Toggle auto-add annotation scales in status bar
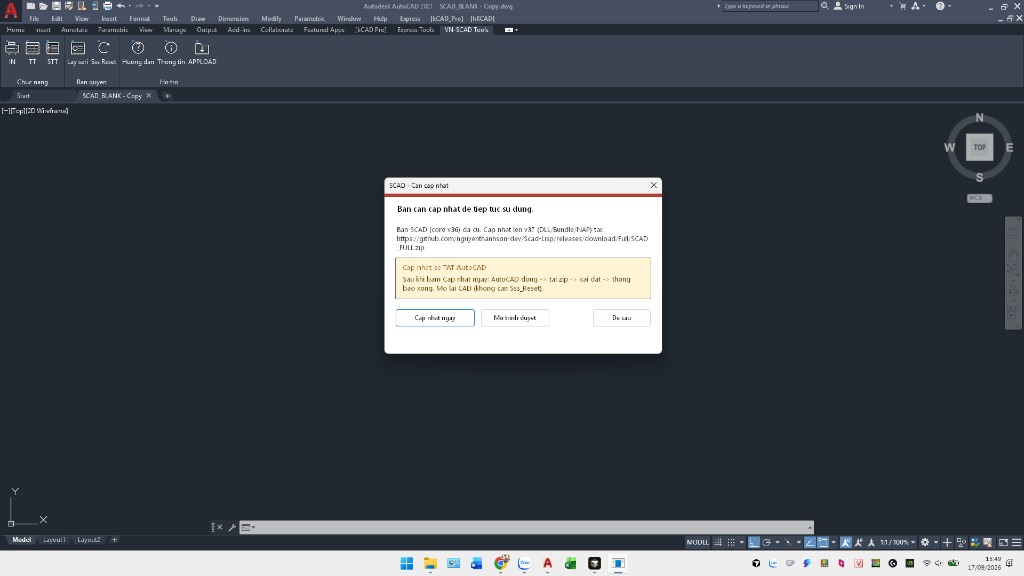The width and height of the screenshot is (1024, 576). pyautogui.click(x=858, y=542)
